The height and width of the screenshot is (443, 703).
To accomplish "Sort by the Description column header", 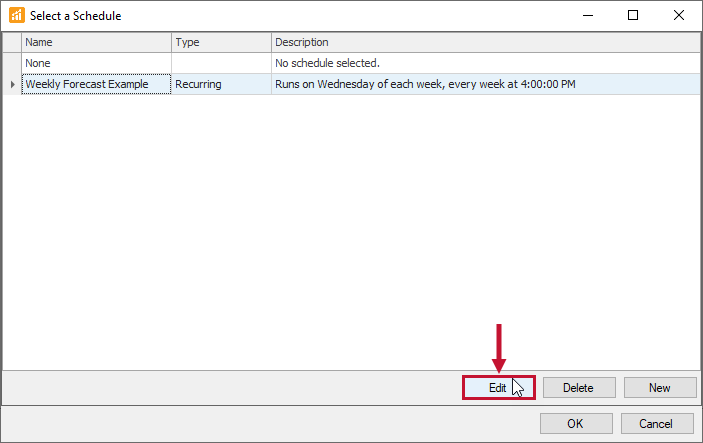I will tap(486, 42).
